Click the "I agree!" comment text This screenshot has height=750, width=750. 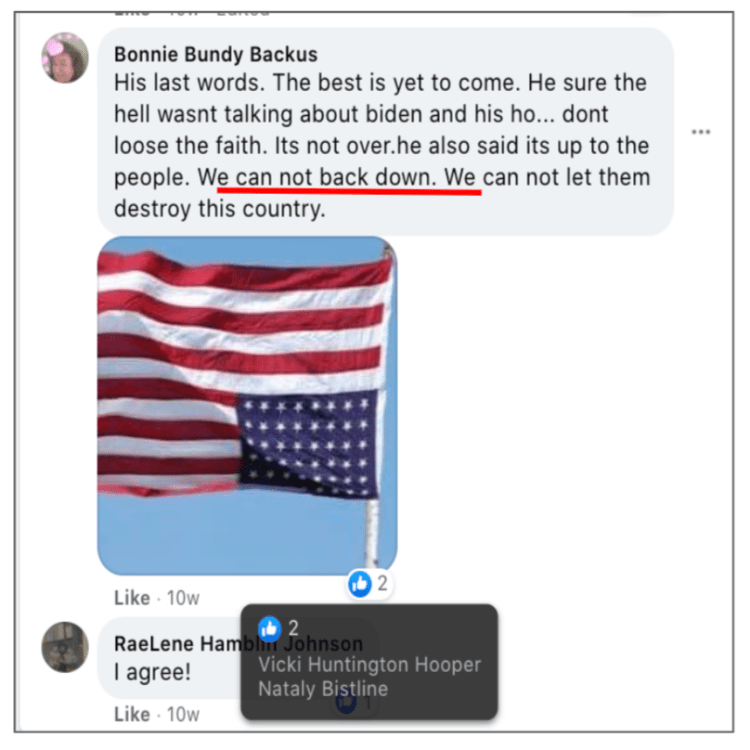tap(153, 672)
